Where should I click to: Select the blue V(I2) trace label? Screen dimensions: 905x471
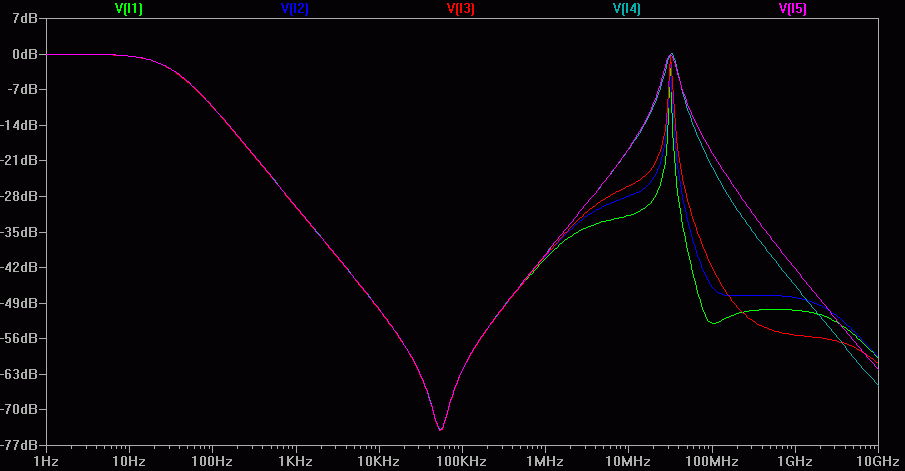pos(295,9)
